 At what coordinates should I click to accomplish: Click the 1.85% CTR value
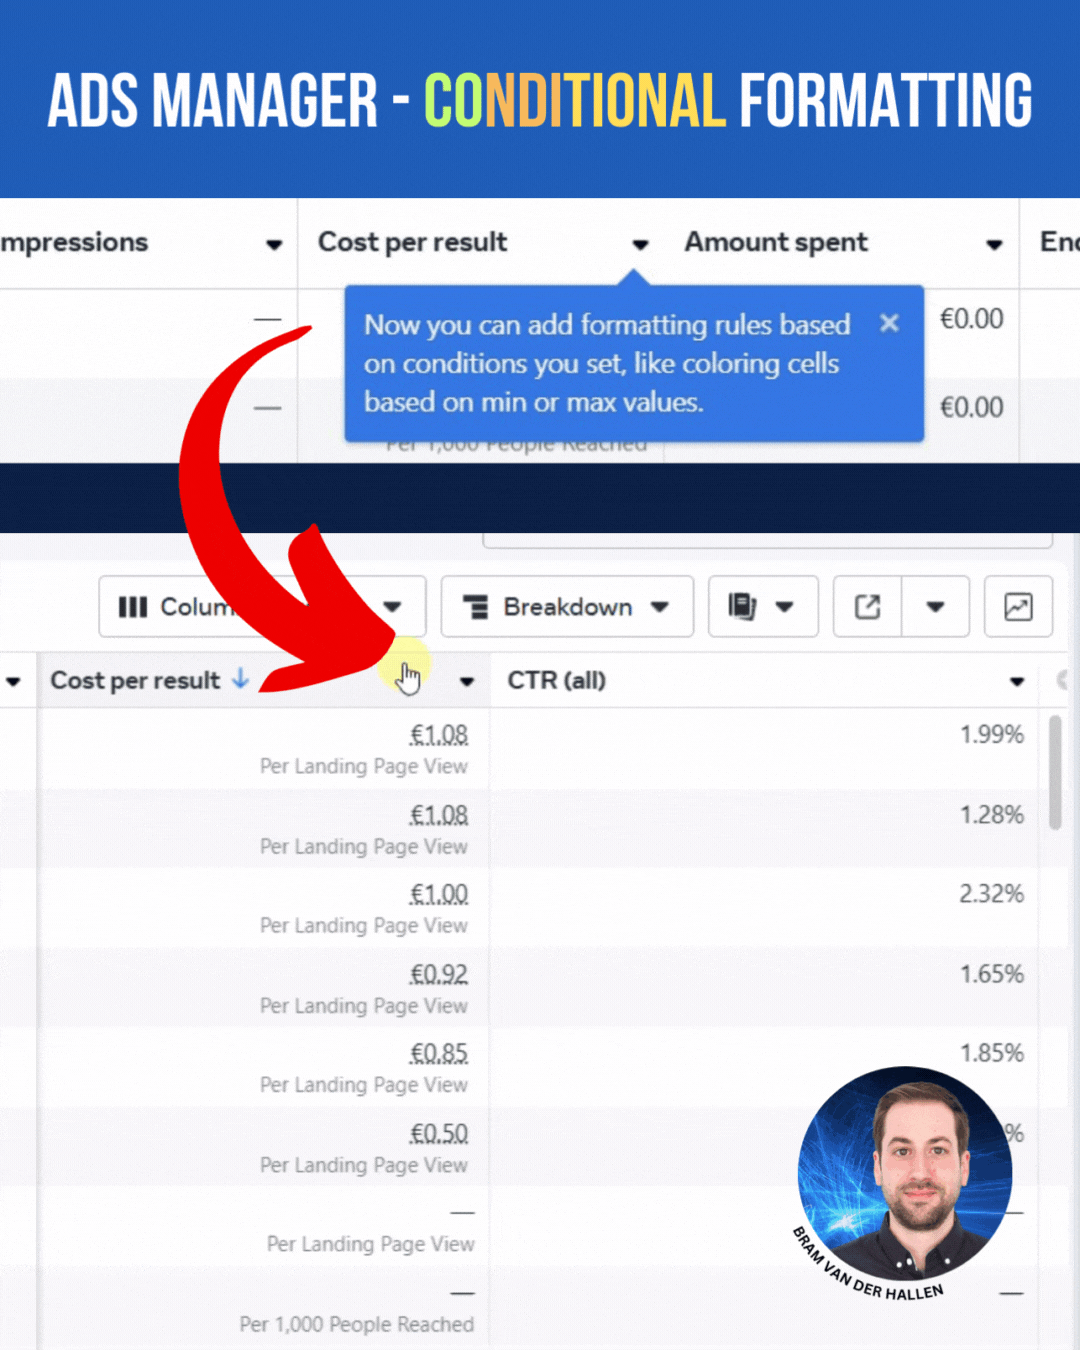click(992, 1053)
